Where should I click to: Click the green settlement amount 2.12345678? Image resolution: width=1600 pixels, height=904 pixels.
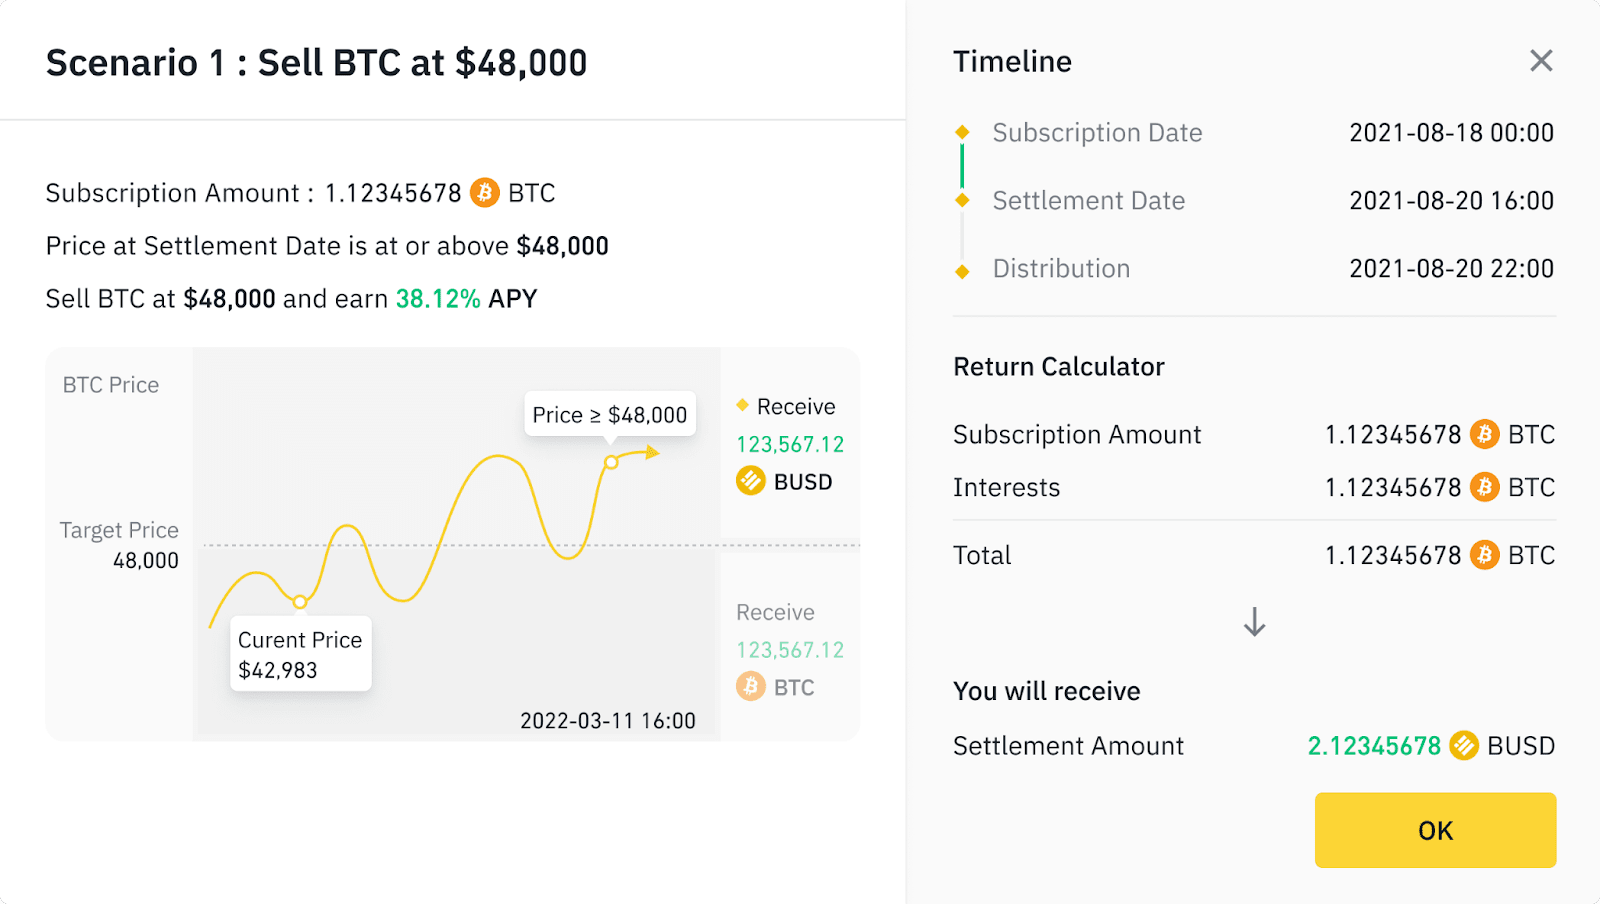pos(1374,745)
